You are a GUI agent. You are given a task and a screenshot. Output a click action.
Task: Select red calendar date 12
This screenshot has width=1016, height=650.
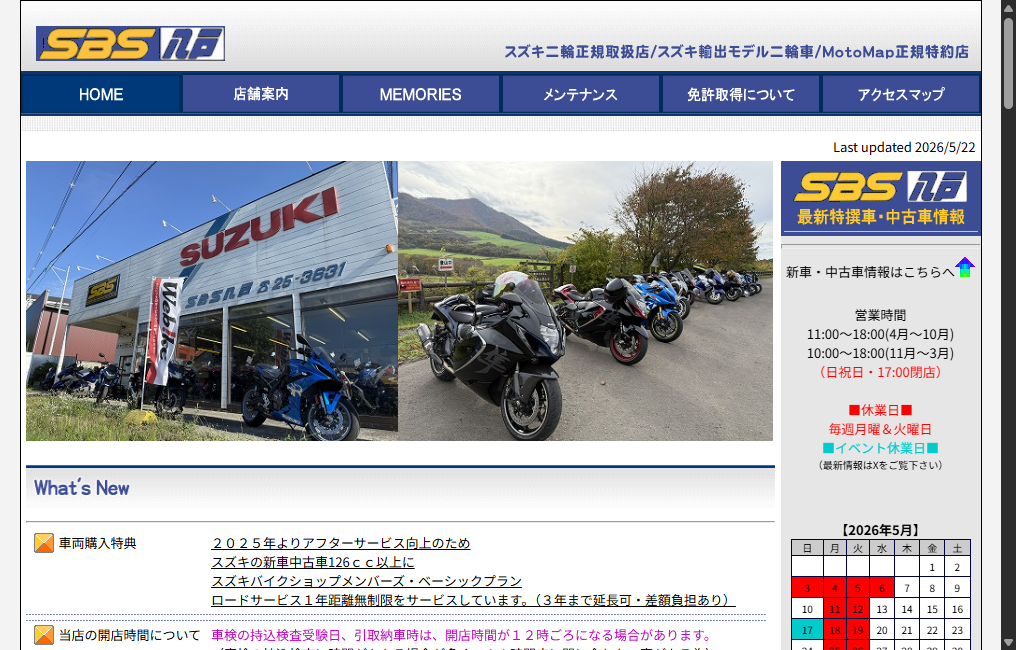(858, 609)
